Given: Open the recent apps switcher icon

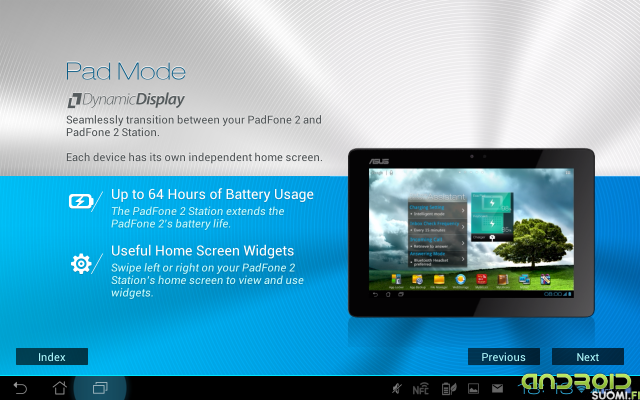Looking at the screenshot, I should pyautogui.click(x=100, y=388).
